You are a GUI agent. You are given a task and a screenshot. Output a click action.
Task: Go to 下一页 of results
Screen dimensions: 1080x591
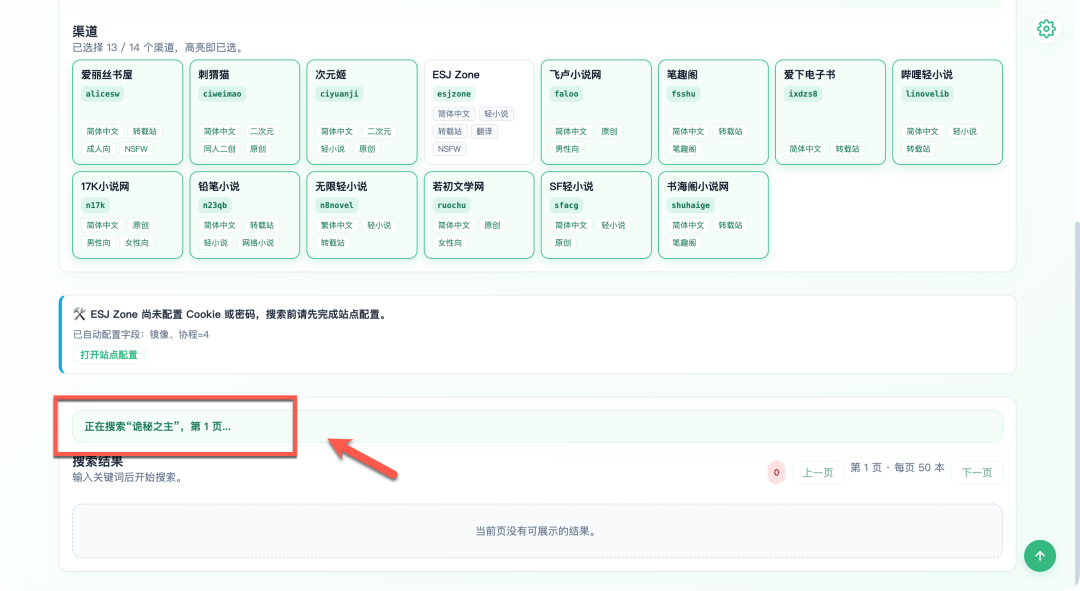975,473
